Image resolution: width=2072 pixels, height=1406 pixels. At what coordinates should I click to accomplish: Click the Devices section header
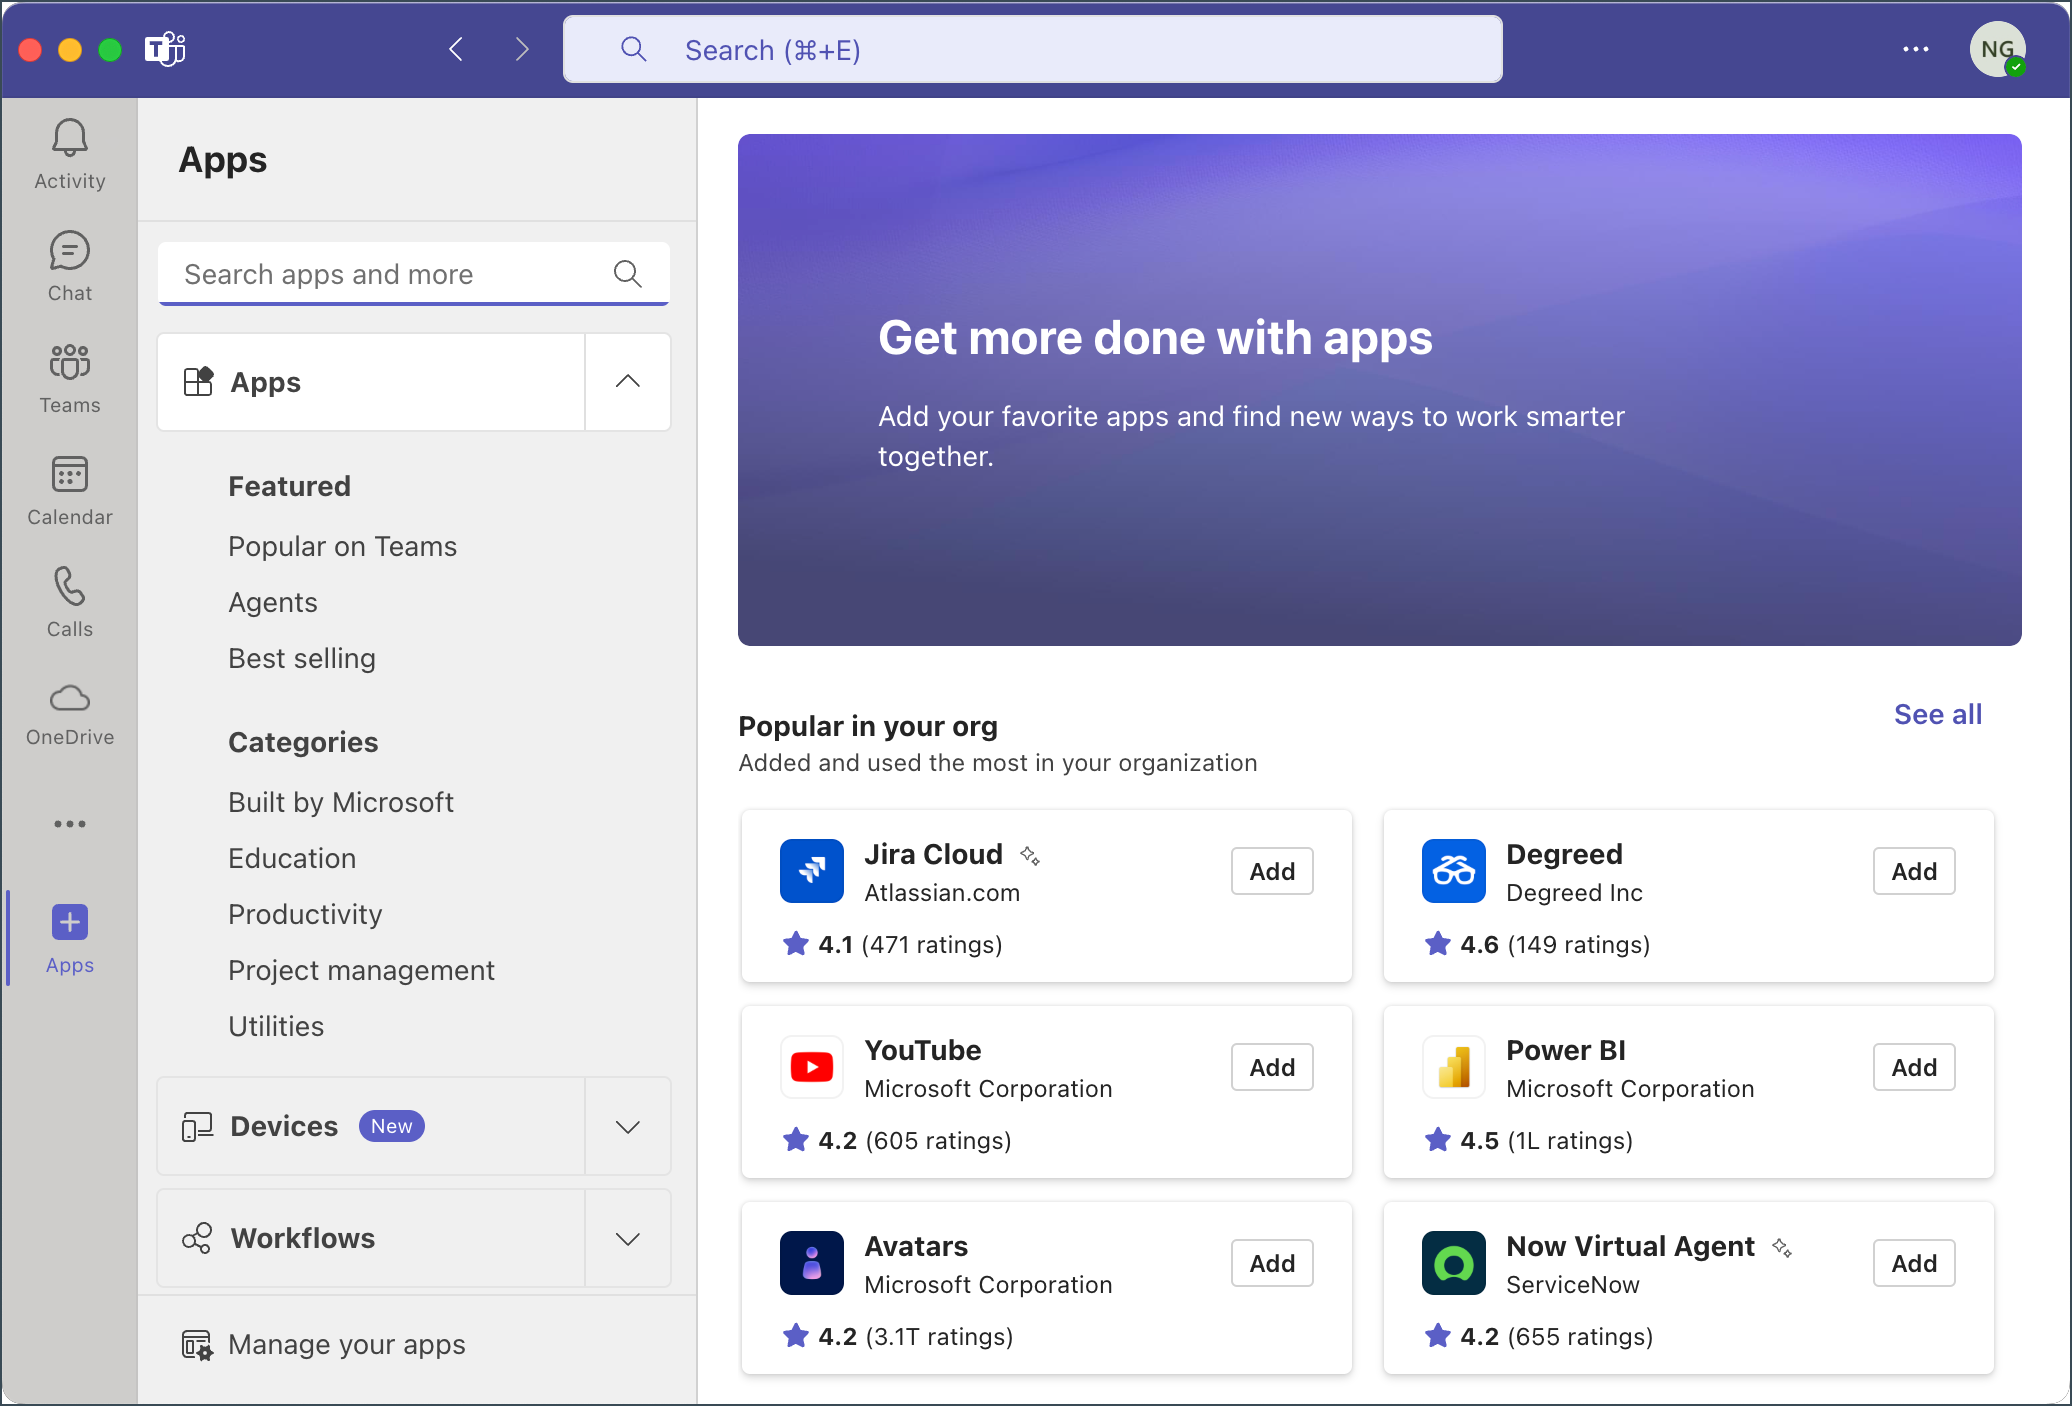[x=371, y=1127]
